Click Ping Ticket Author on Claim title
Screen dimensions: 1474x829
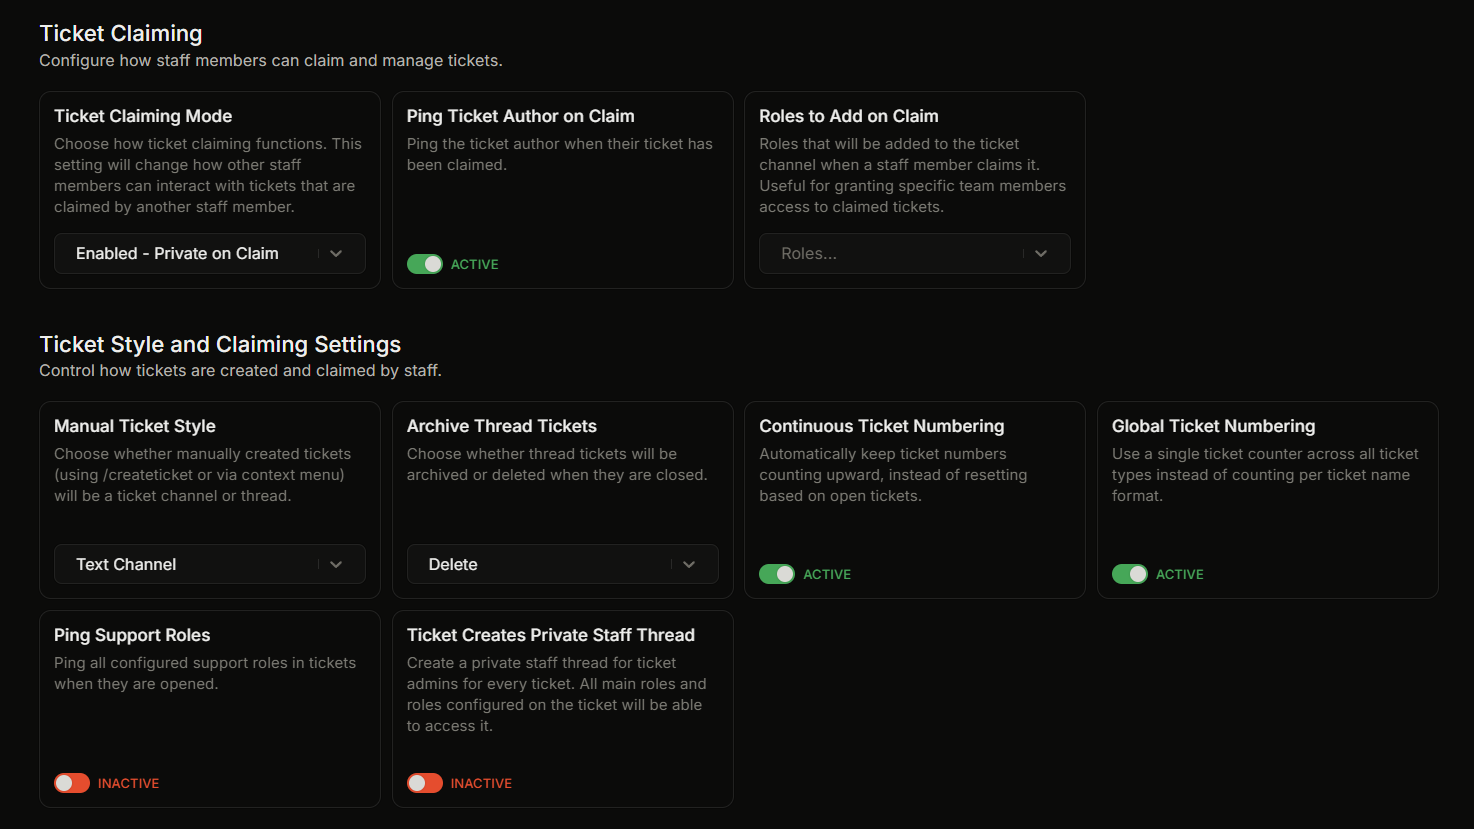pos(521,116)
